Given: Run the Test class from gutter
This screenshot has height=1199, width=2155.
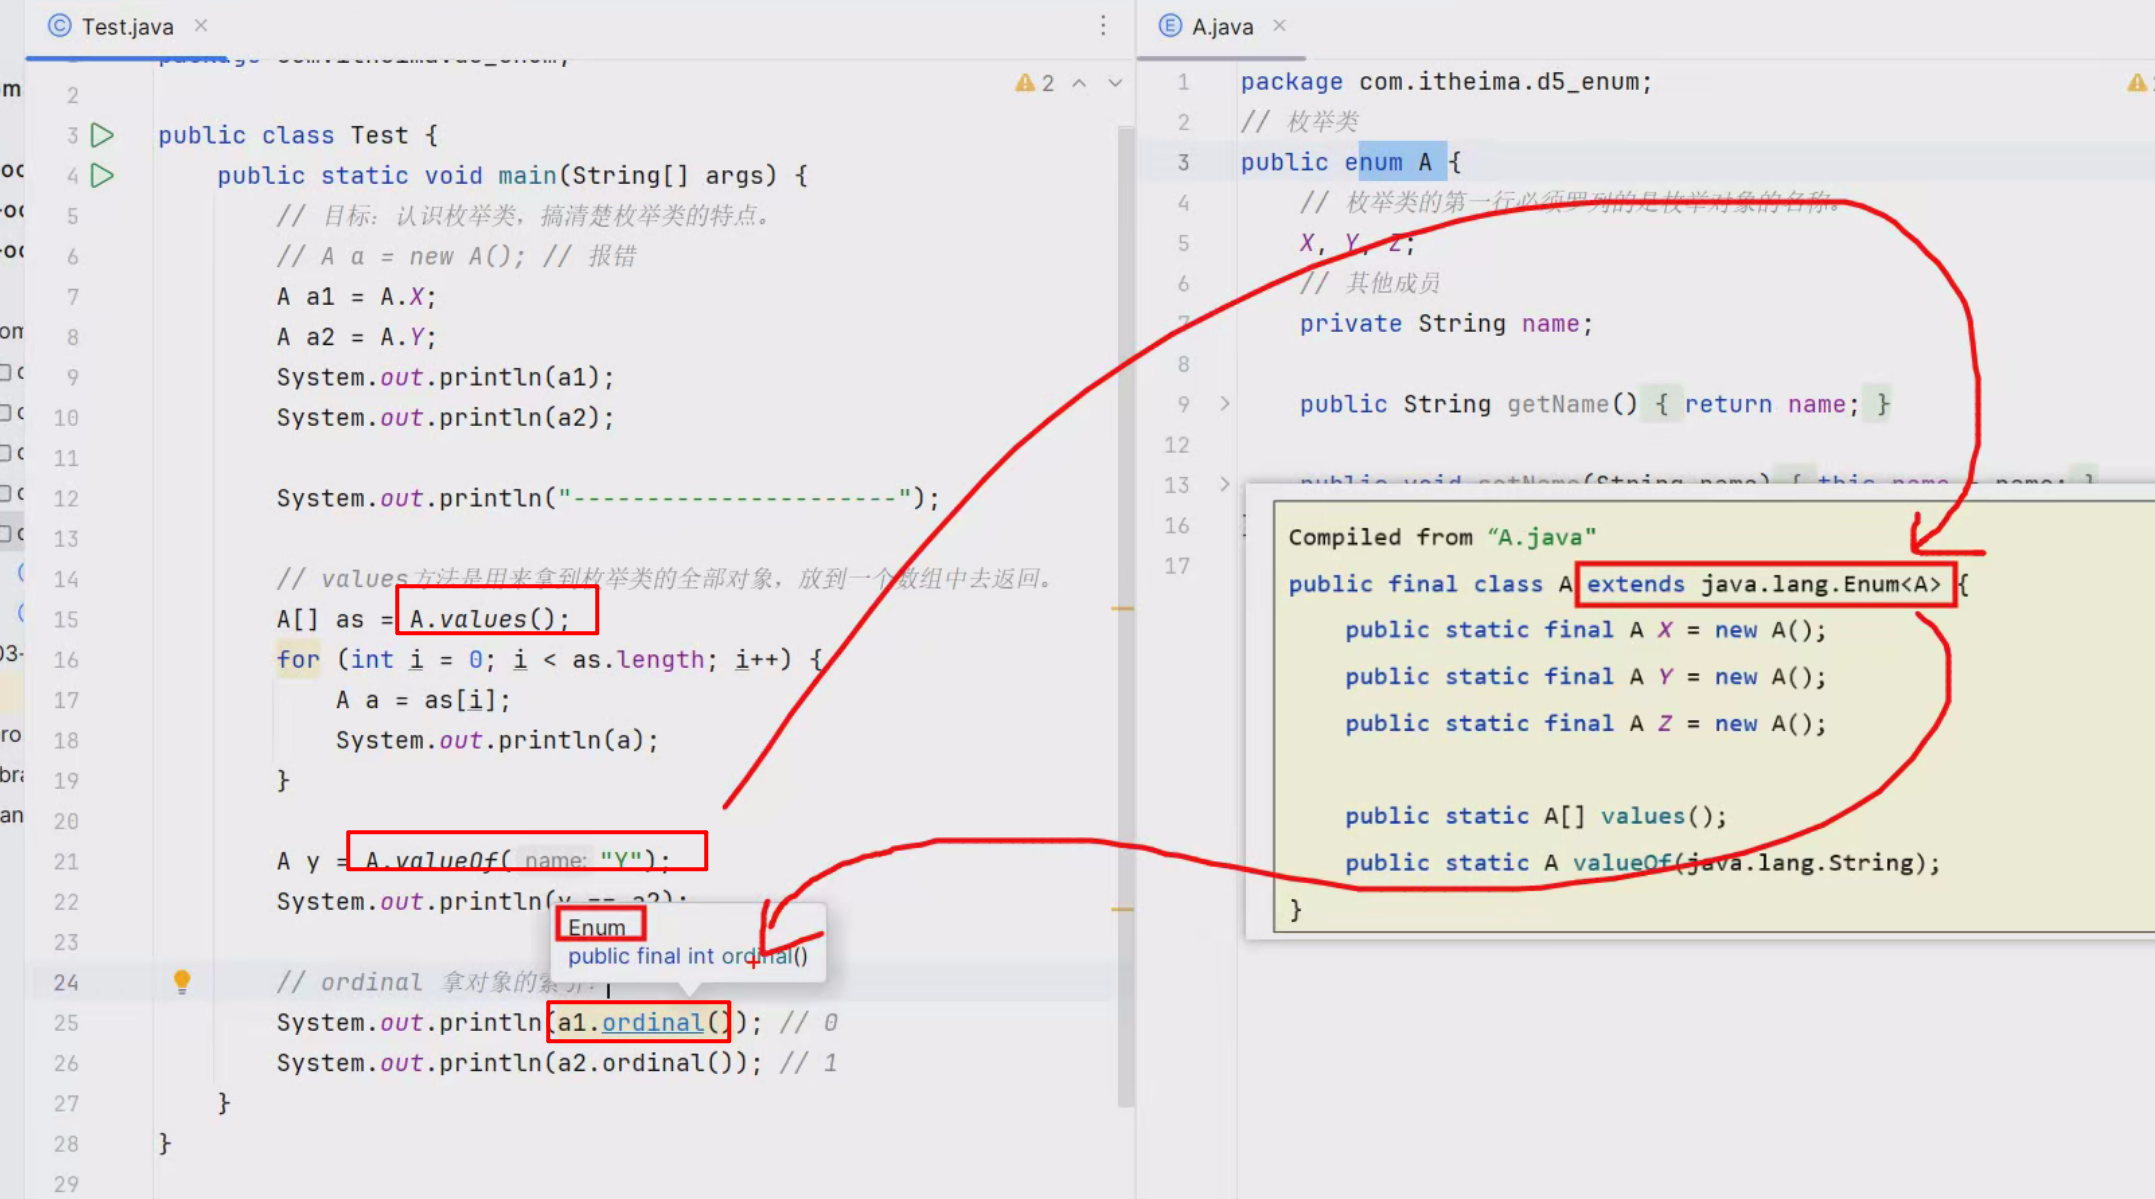Looking at the screenshot, I should point(102,135).
